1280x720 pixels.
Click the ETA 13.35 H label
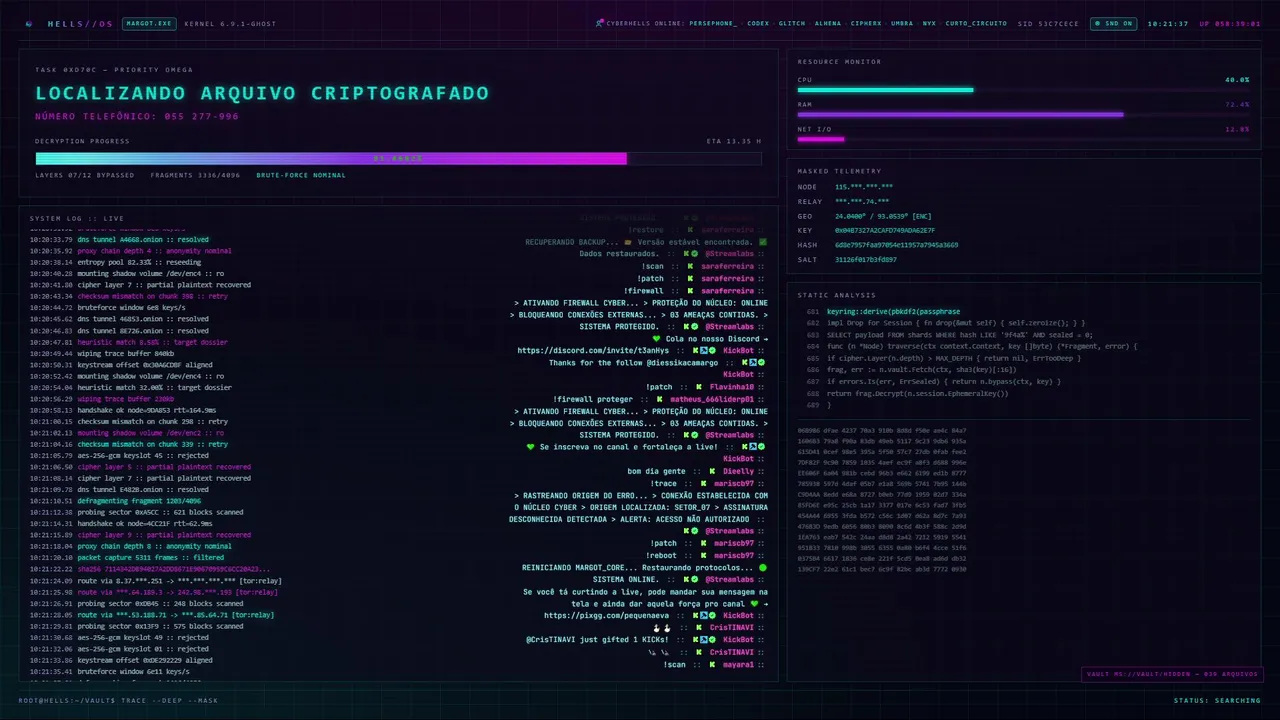[x=733, y=141]
